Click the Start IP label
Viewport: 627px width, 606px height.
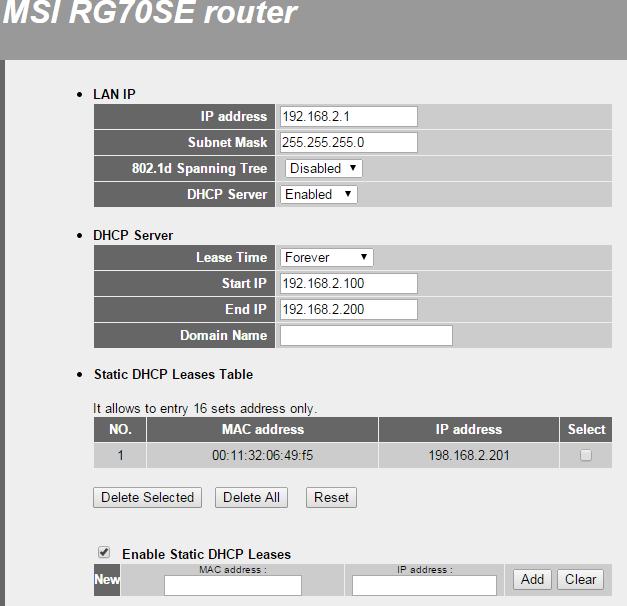click(244, 283)
